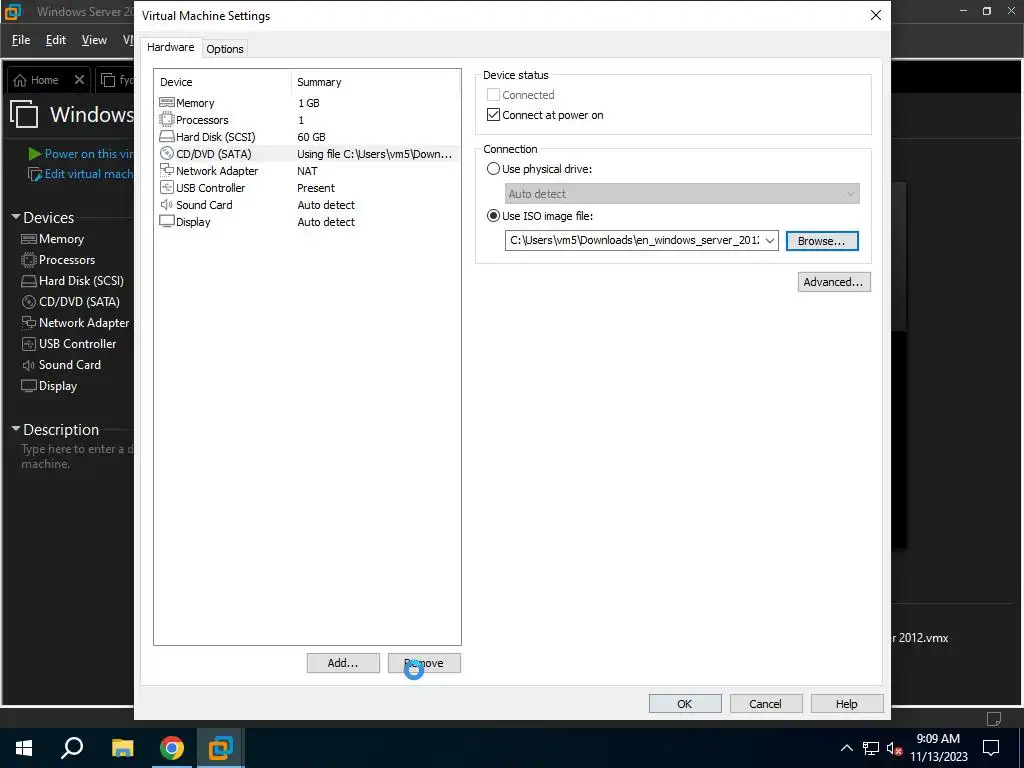This screenshot has width=1024, height=768.
Task: Click the Add... hardware button
Action: 343,663
